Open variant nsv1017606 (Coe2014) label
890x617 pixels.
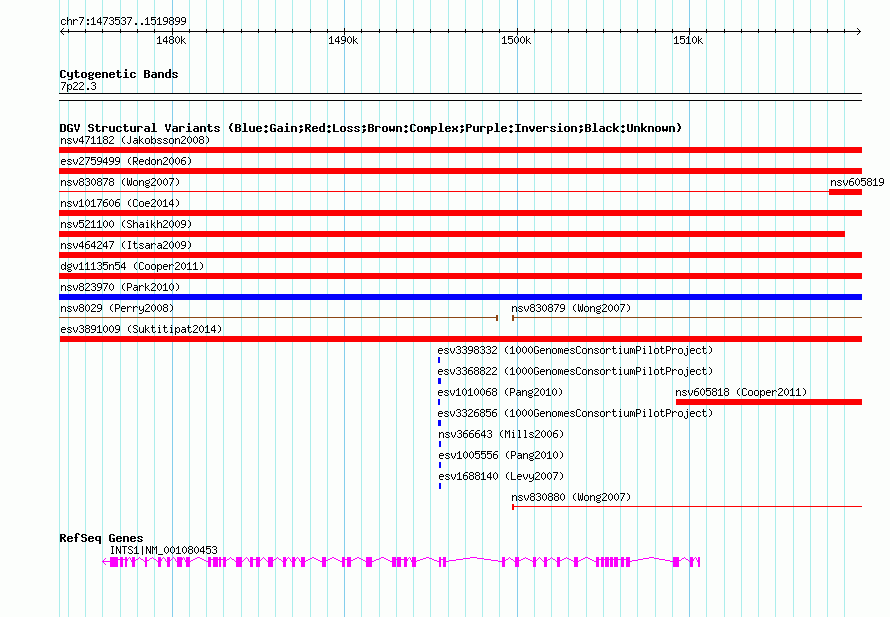[x=120, y=203]
